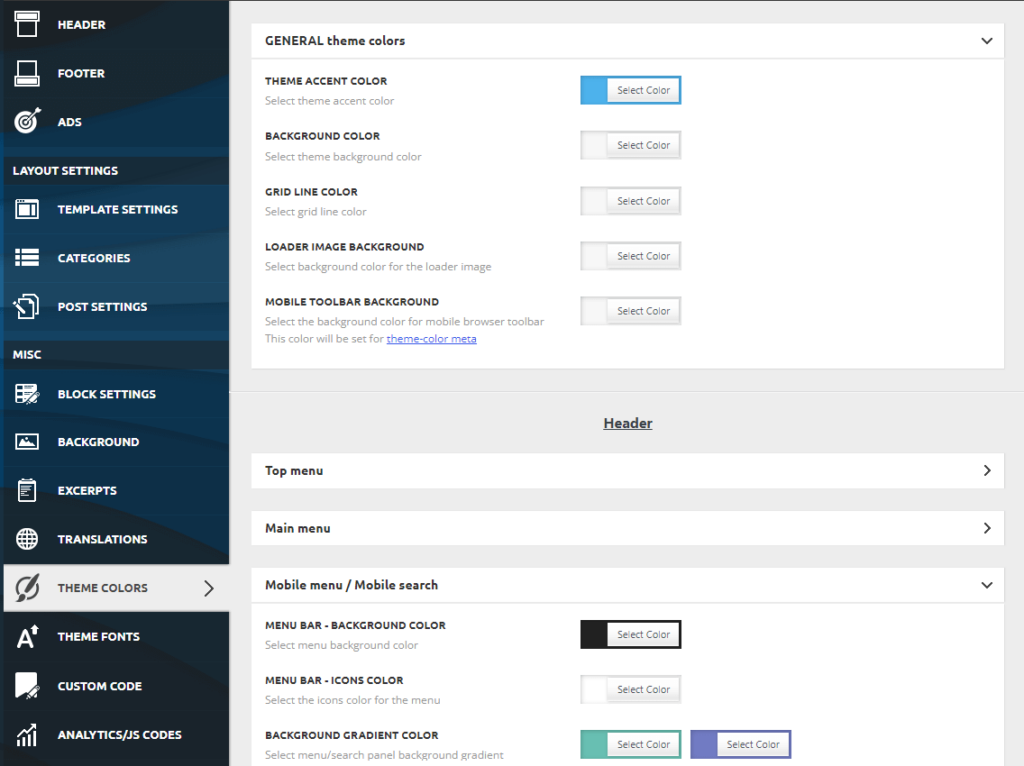This screenshot has width=1024, height=766.
Task: Click the blue Theme Accent color swatch
Action: coord(594,90)
